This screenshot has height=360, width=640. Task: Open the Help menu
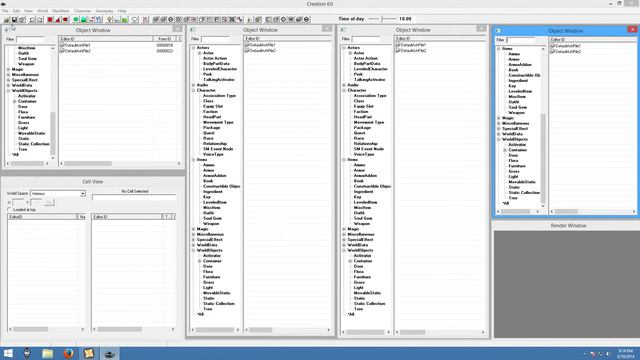click(122, 11)
